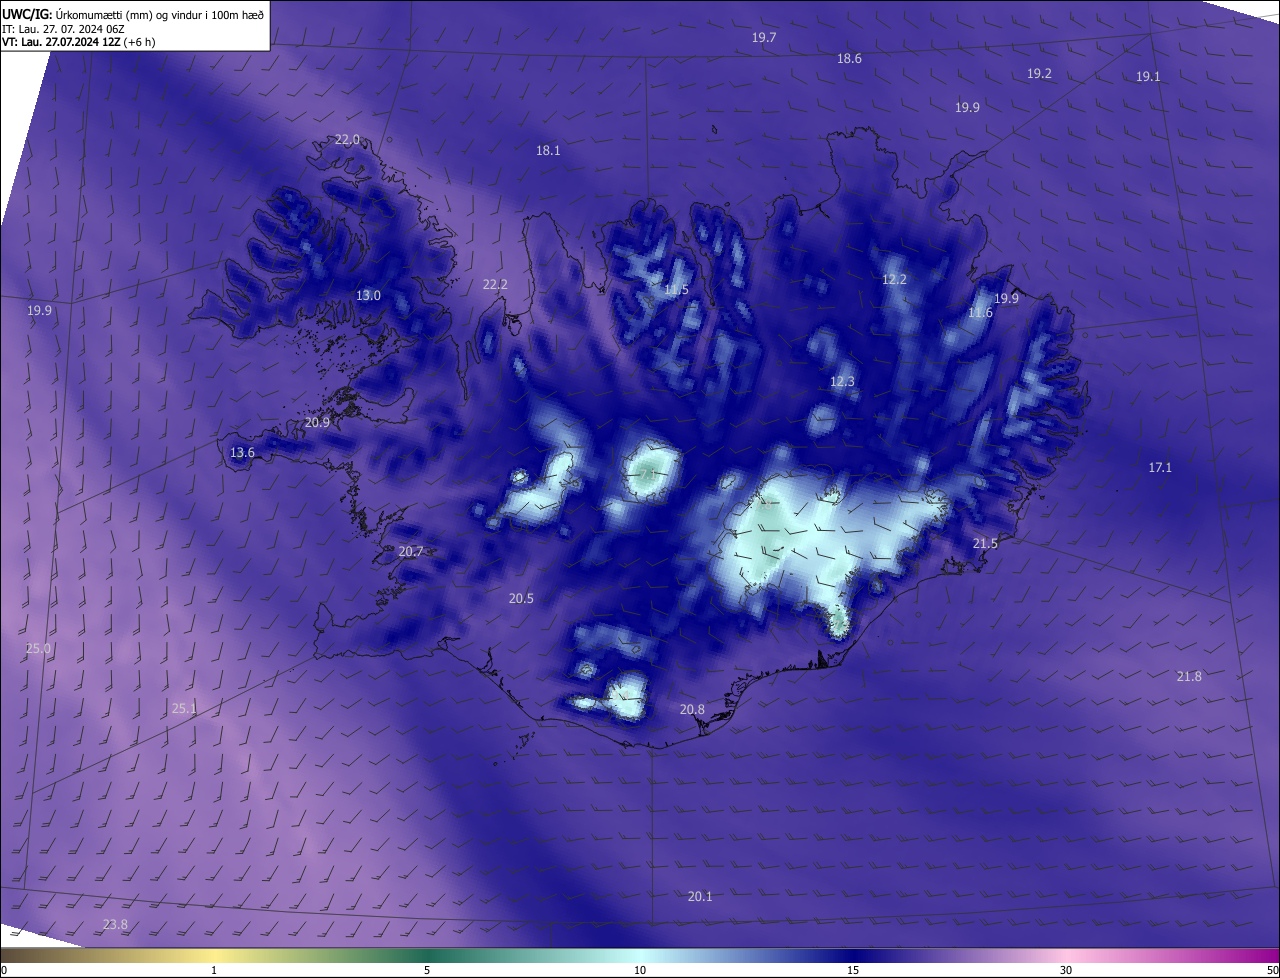Click the 12.2 value label
This screenshot has width=1280, height=978.
click(894, 280)
